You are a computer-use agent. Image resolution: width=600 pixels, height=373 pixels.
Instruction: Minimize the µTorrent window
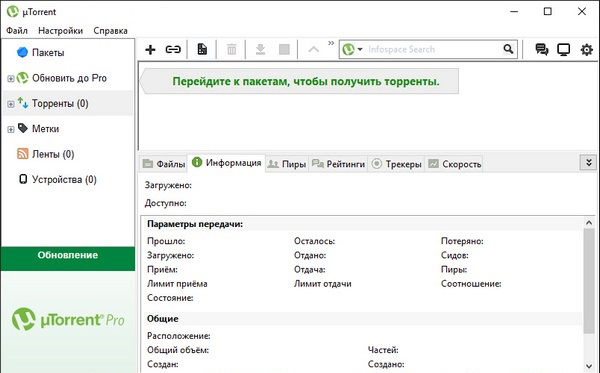514,11
